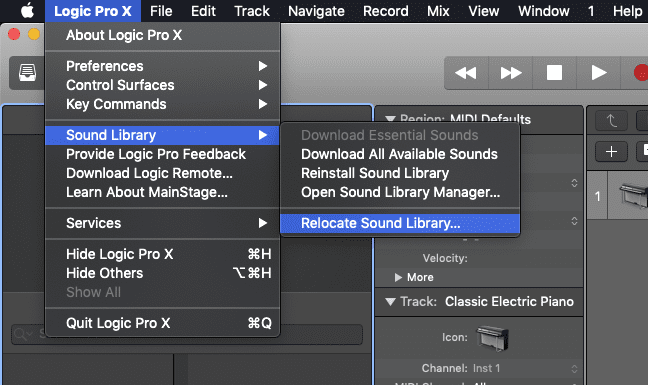The height and width of the screenshot is (385, 648).
Task: Choose Learn About MainStage…
Action: [162, 192]
